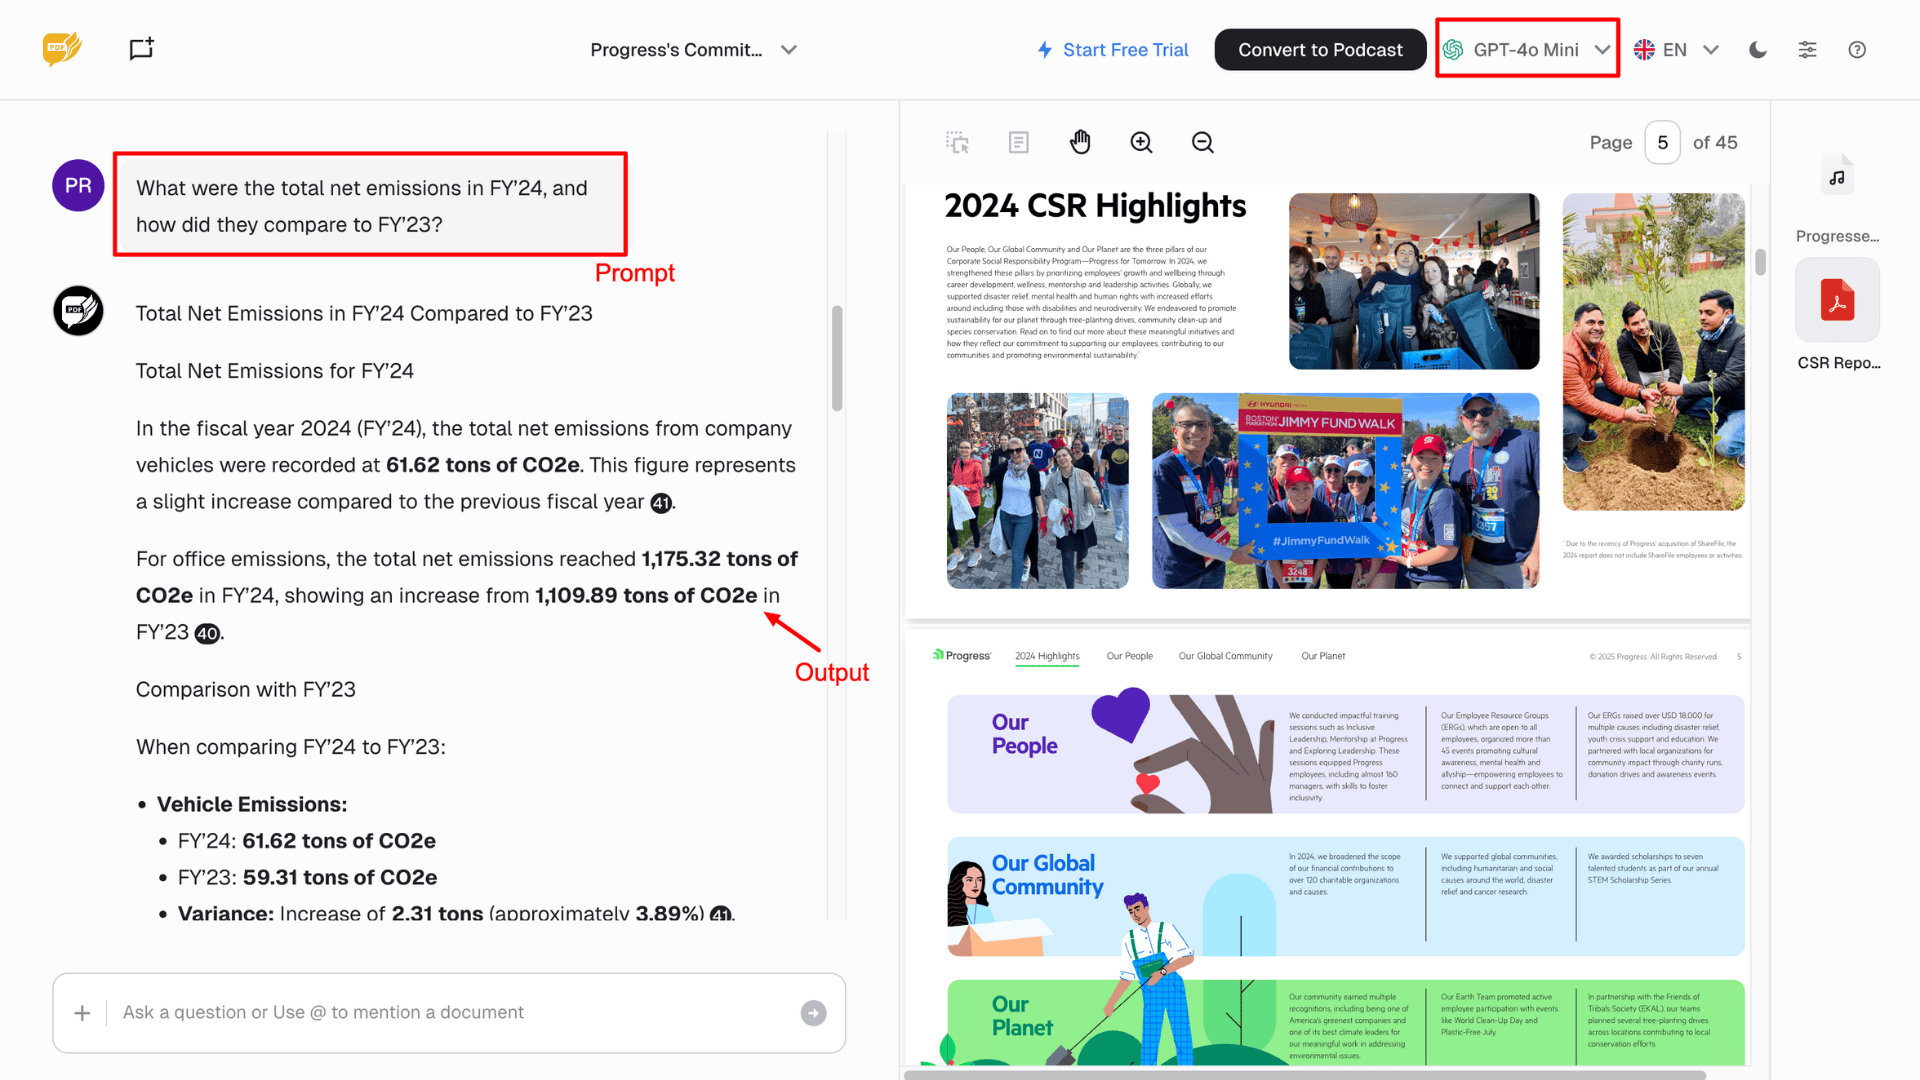
Task: Click the chat panel scrollbar
Action: tap(837, 358)
